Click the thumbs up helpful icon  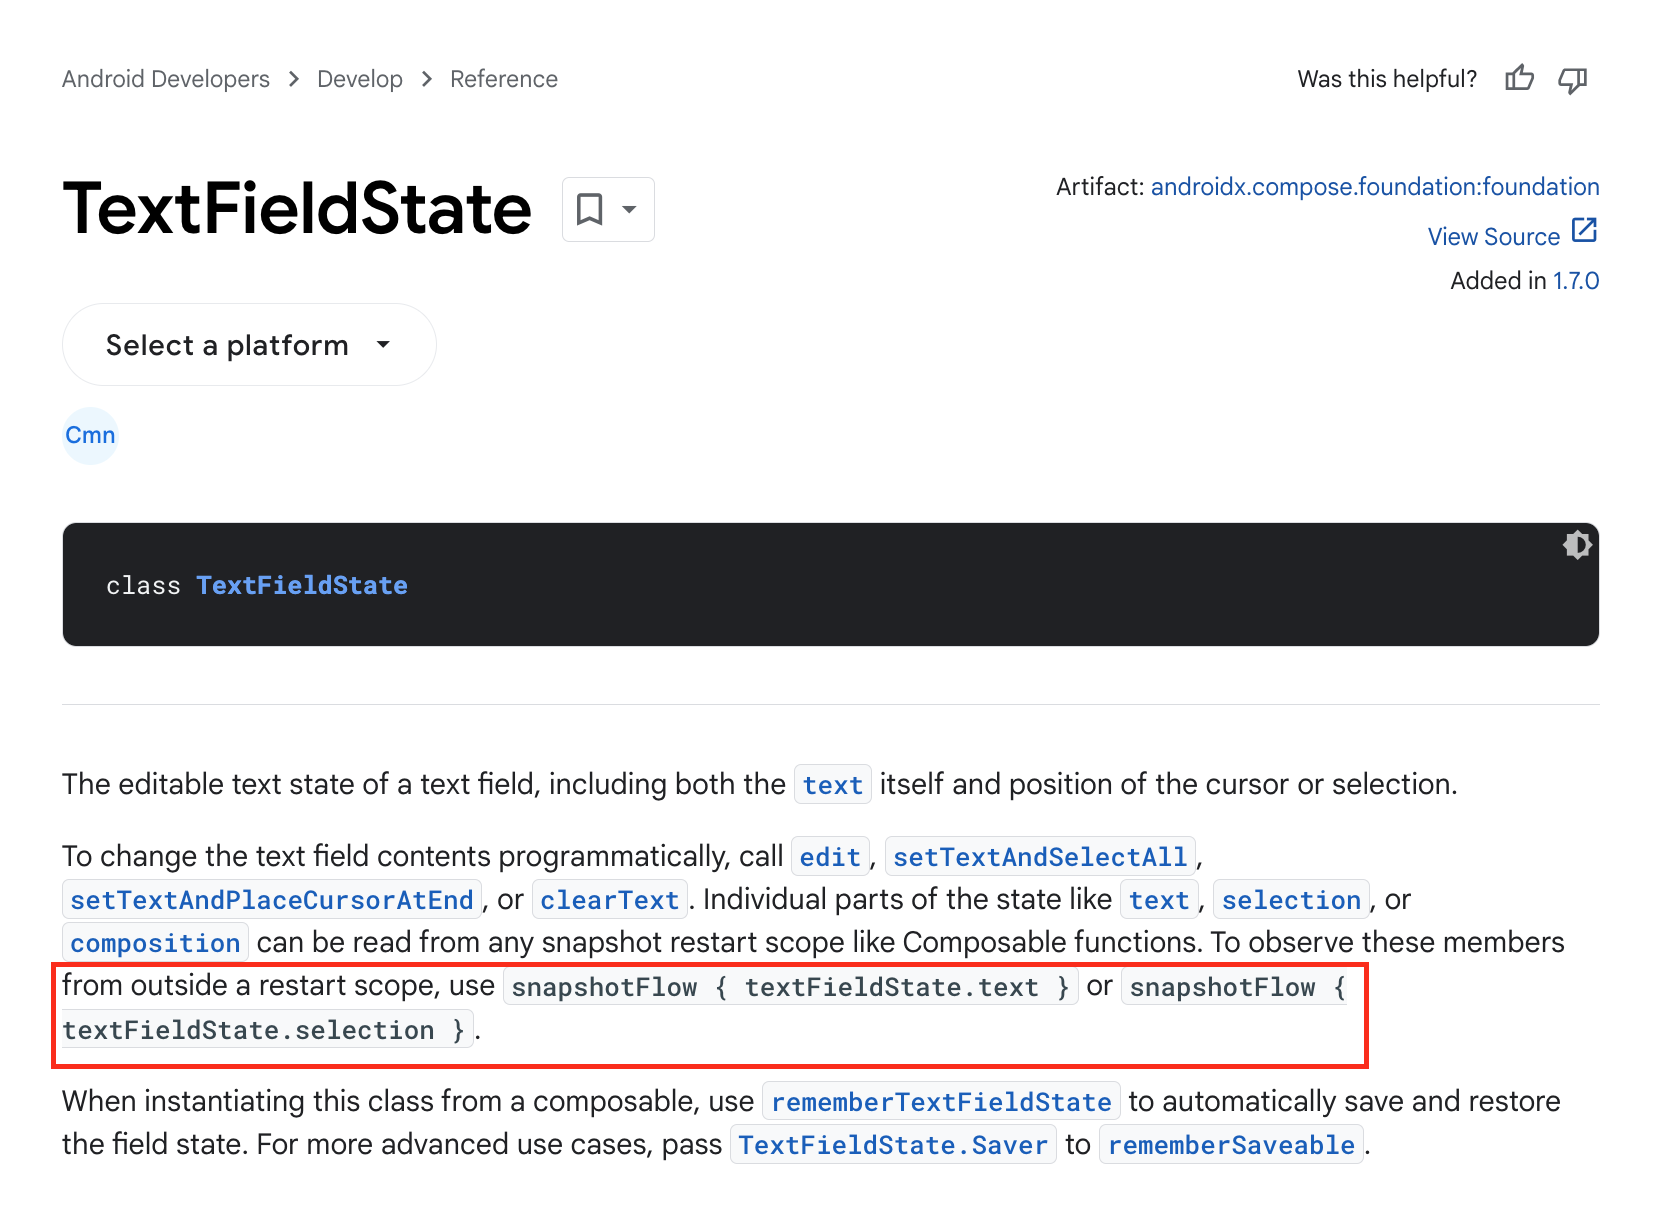click(x=1519, y=78)
